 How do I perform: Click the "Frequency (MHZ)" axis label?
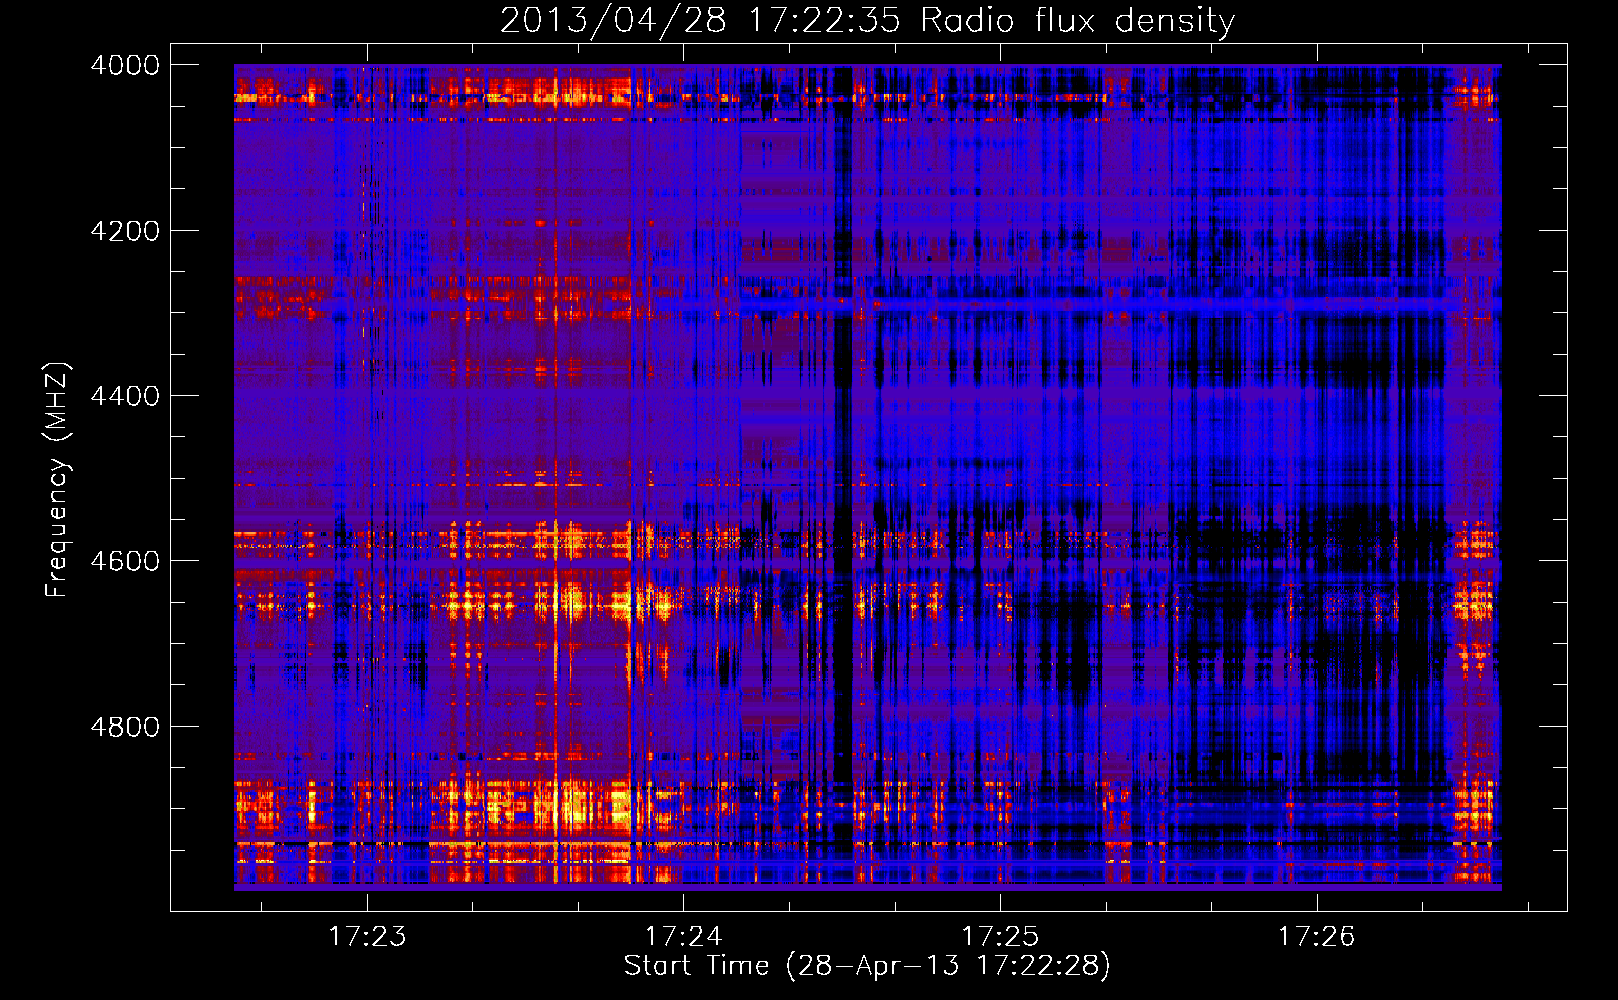tap(57, 480)
